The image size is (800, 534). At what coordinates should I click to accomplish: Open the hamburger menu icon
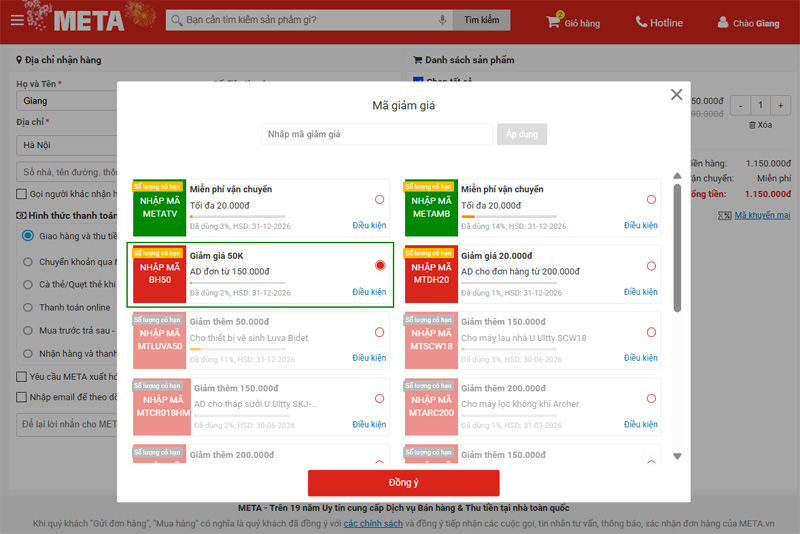17,22
